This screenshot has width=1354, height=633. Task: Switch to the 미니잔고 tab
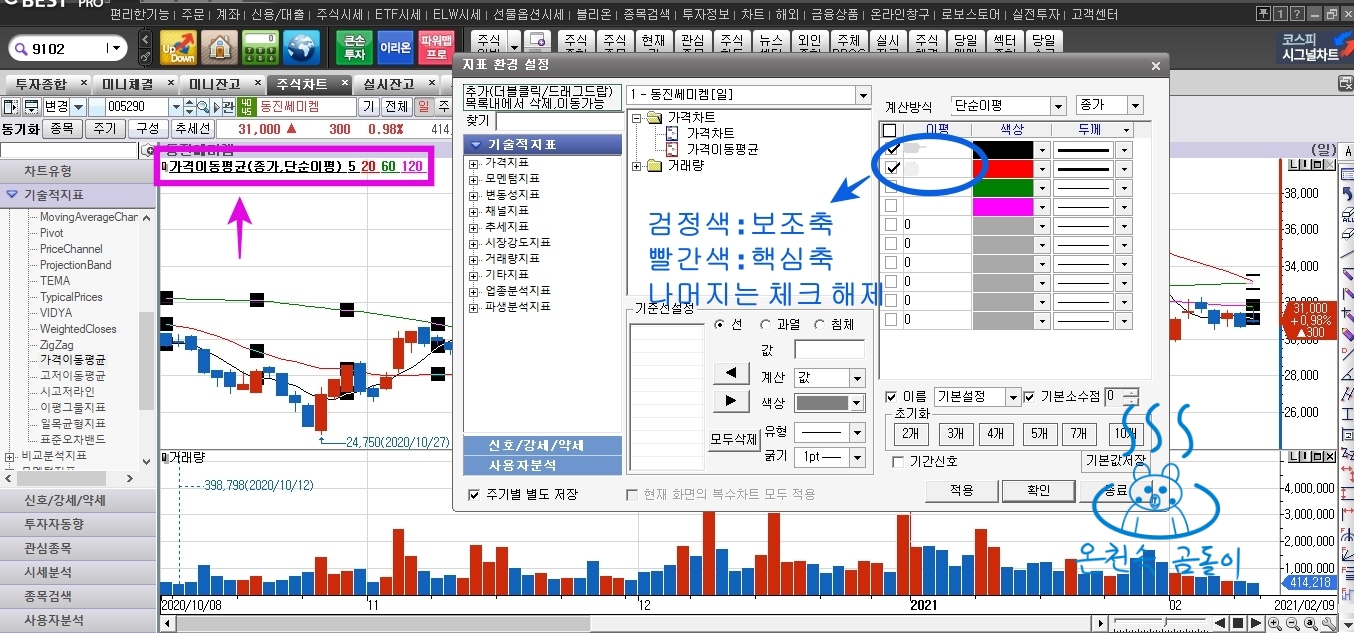[x=213, y=83]
